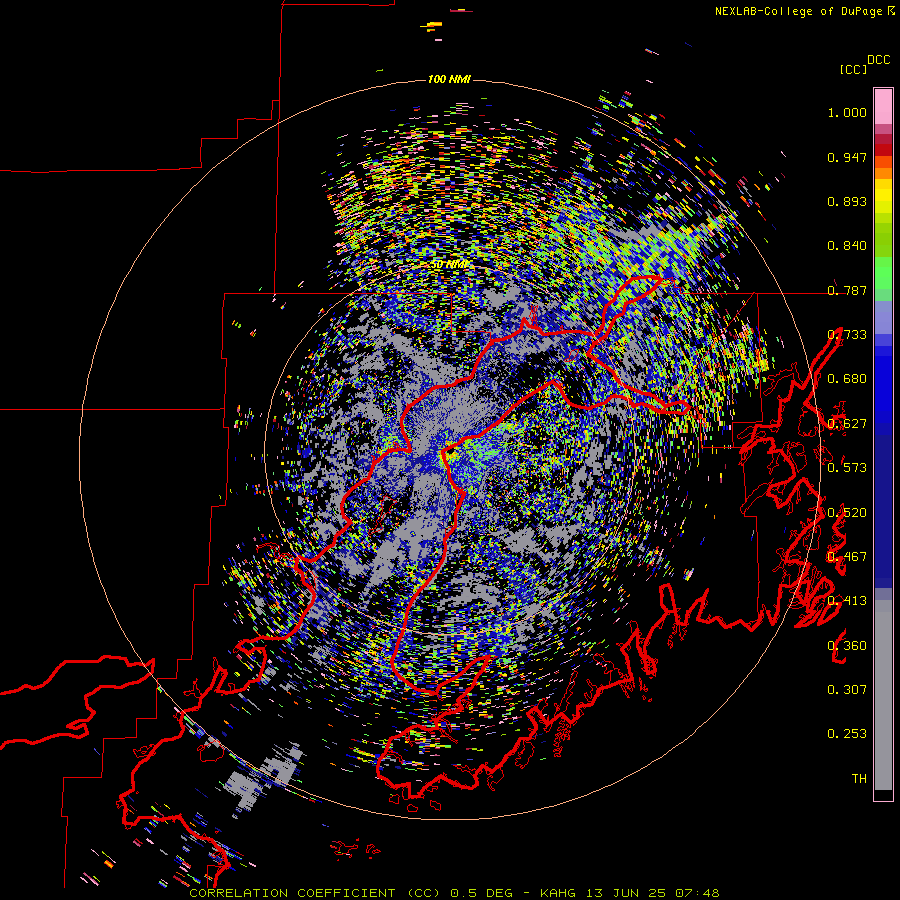Image resolution: width=900 pixels, height=900 pixels.
Task: Click the 0.413 legend value
Action: (x=847, y=601)
